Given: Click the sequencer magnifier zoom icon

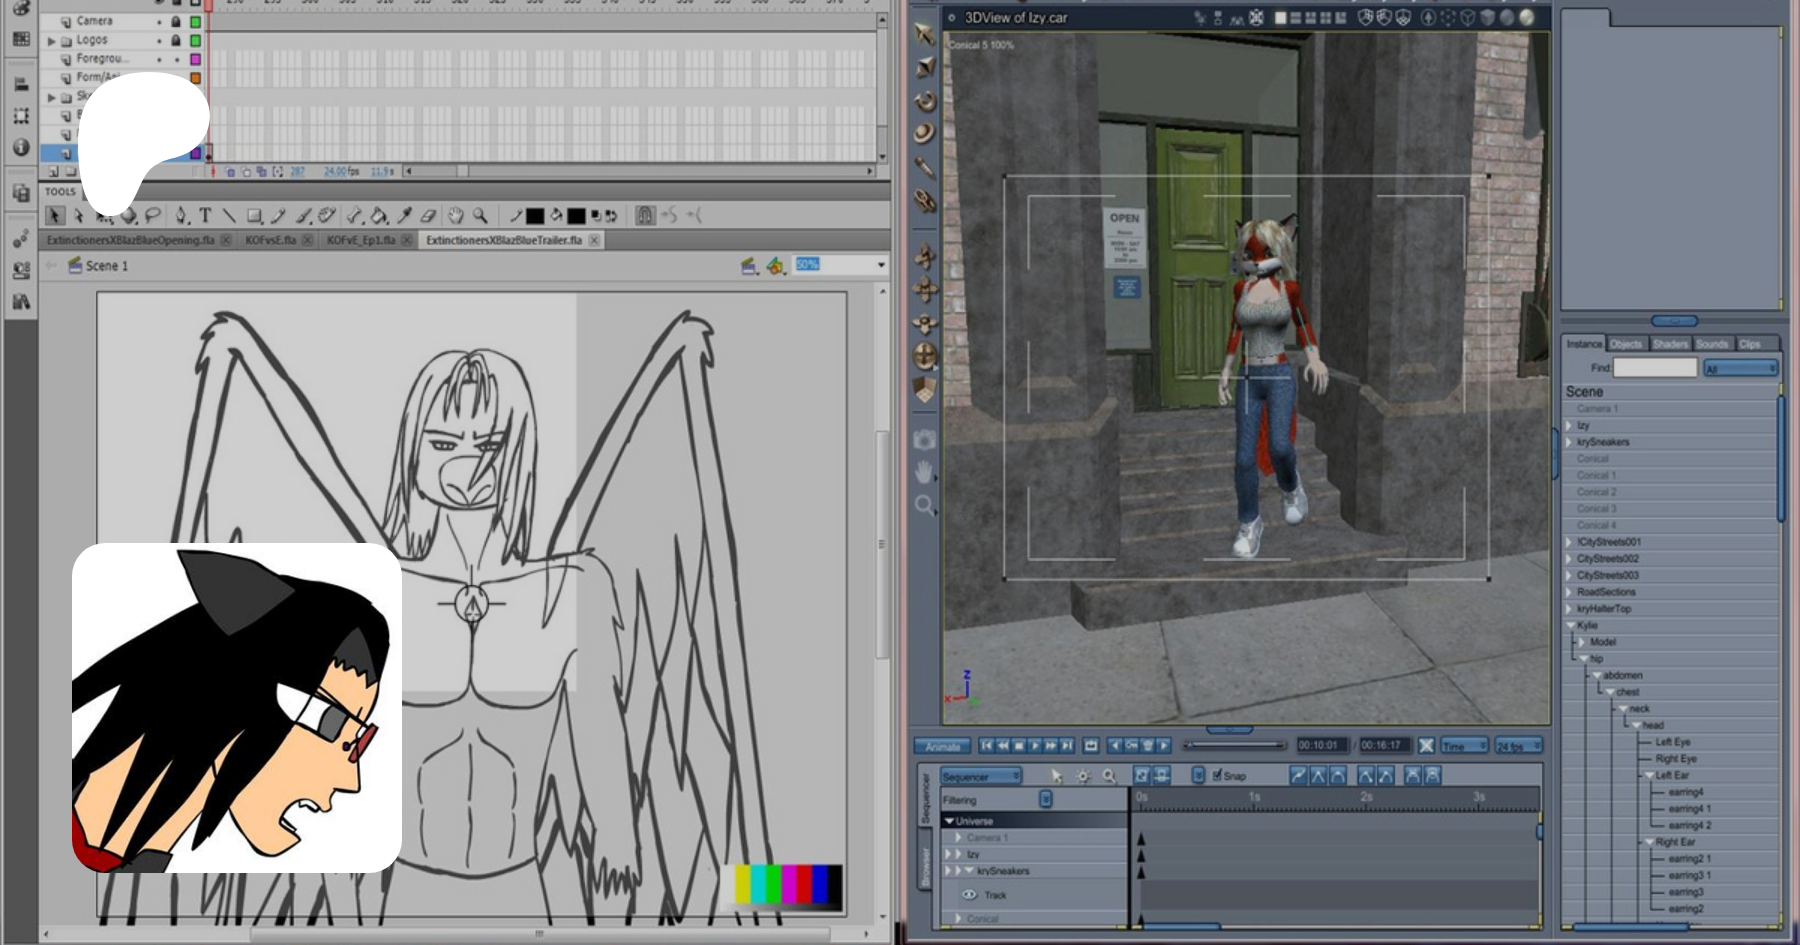Looking at the screenshot, I should (1109, 776).
